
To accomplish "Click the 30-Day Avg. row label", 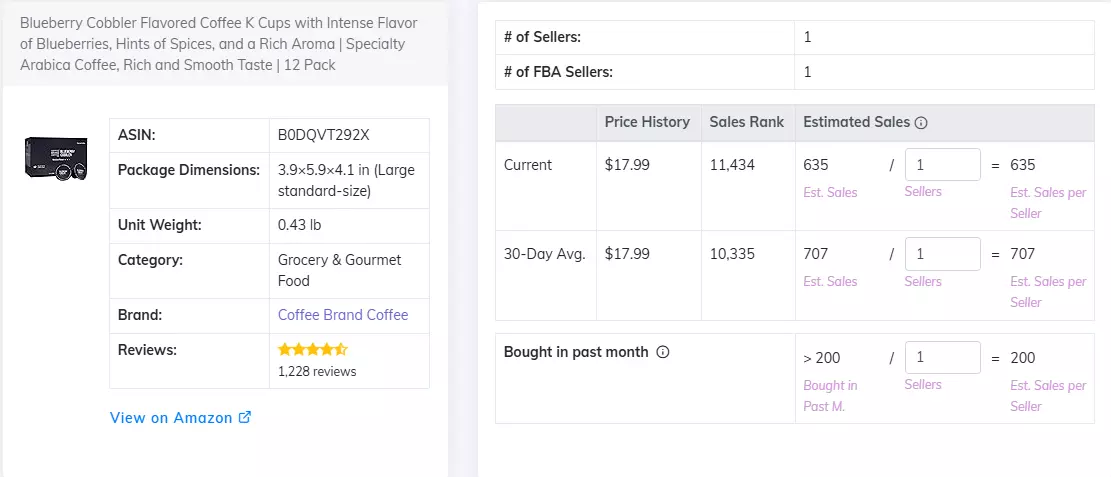I will [544, 254].
